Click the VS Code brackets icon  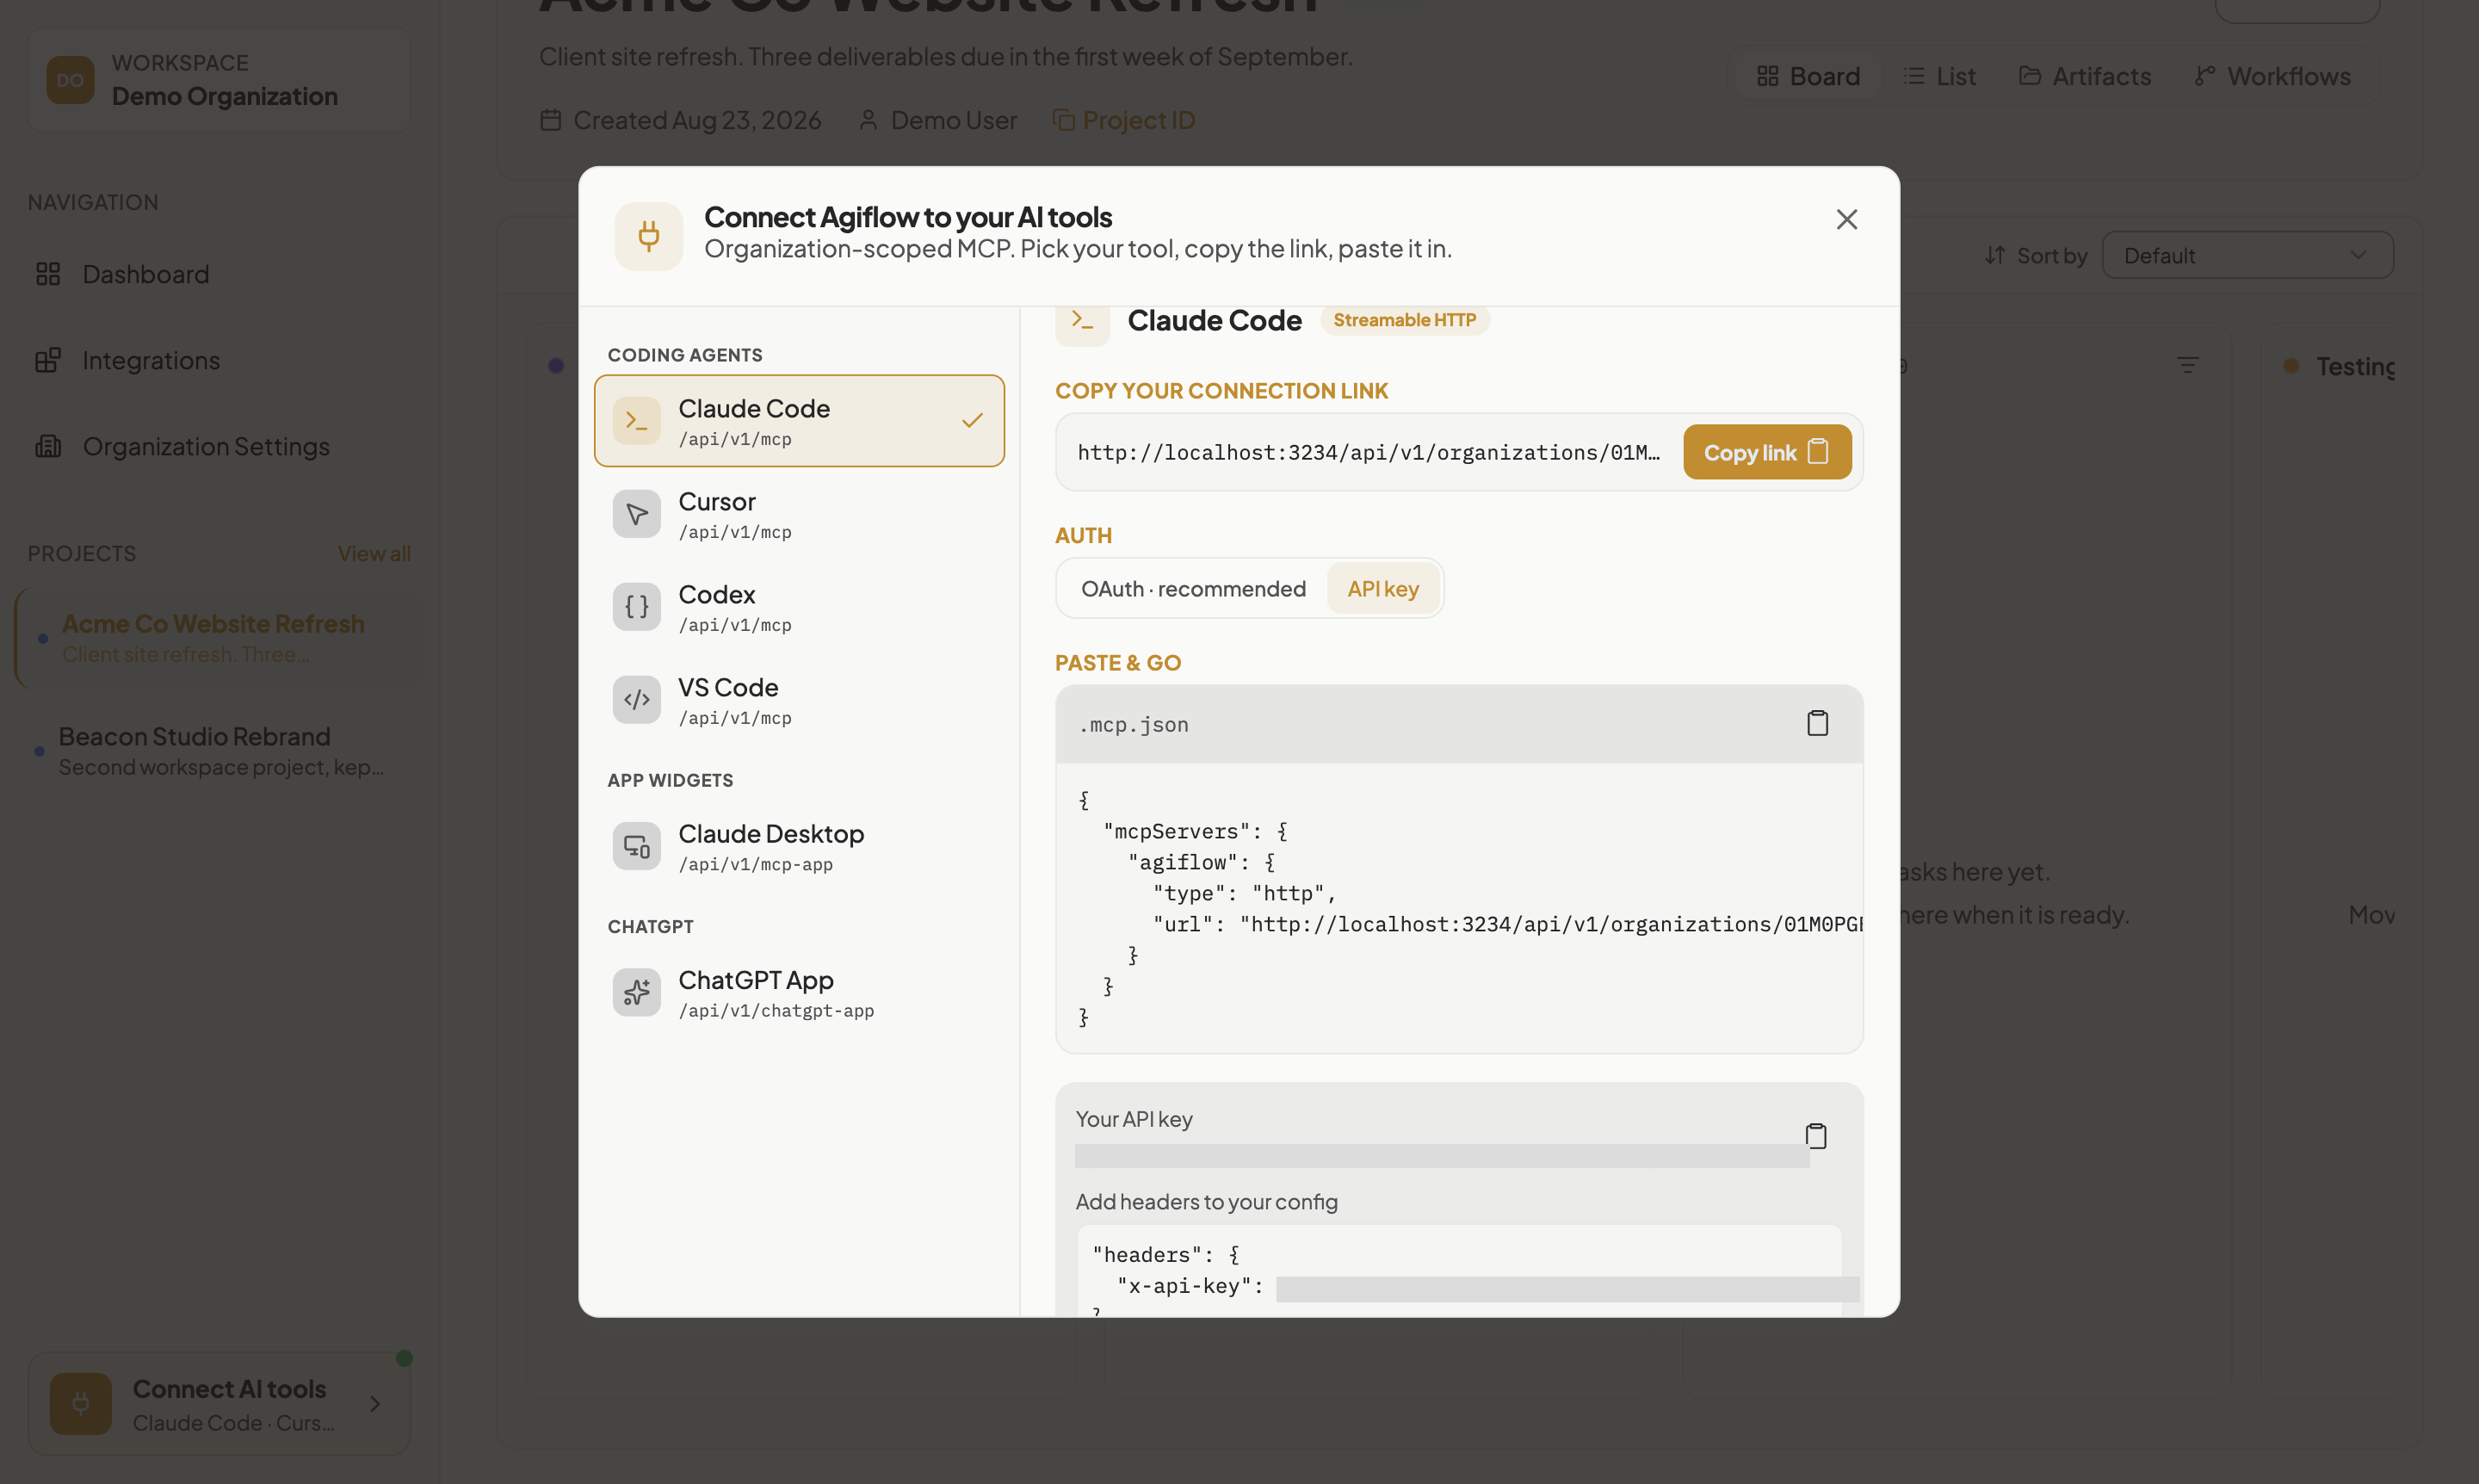click(x=636, y=700)
